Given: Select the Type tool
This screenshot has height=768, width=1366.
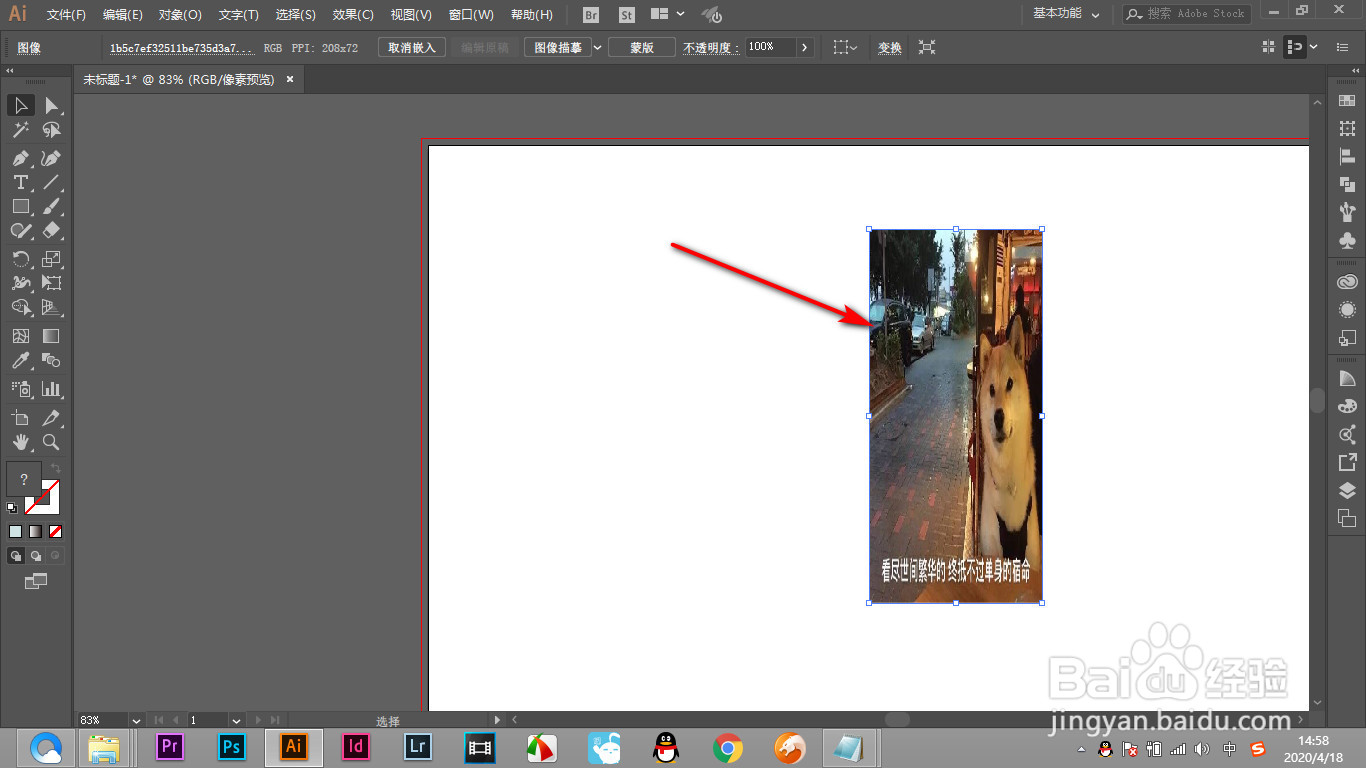Looking at the screenshot, I should click(x=20, y=182).
